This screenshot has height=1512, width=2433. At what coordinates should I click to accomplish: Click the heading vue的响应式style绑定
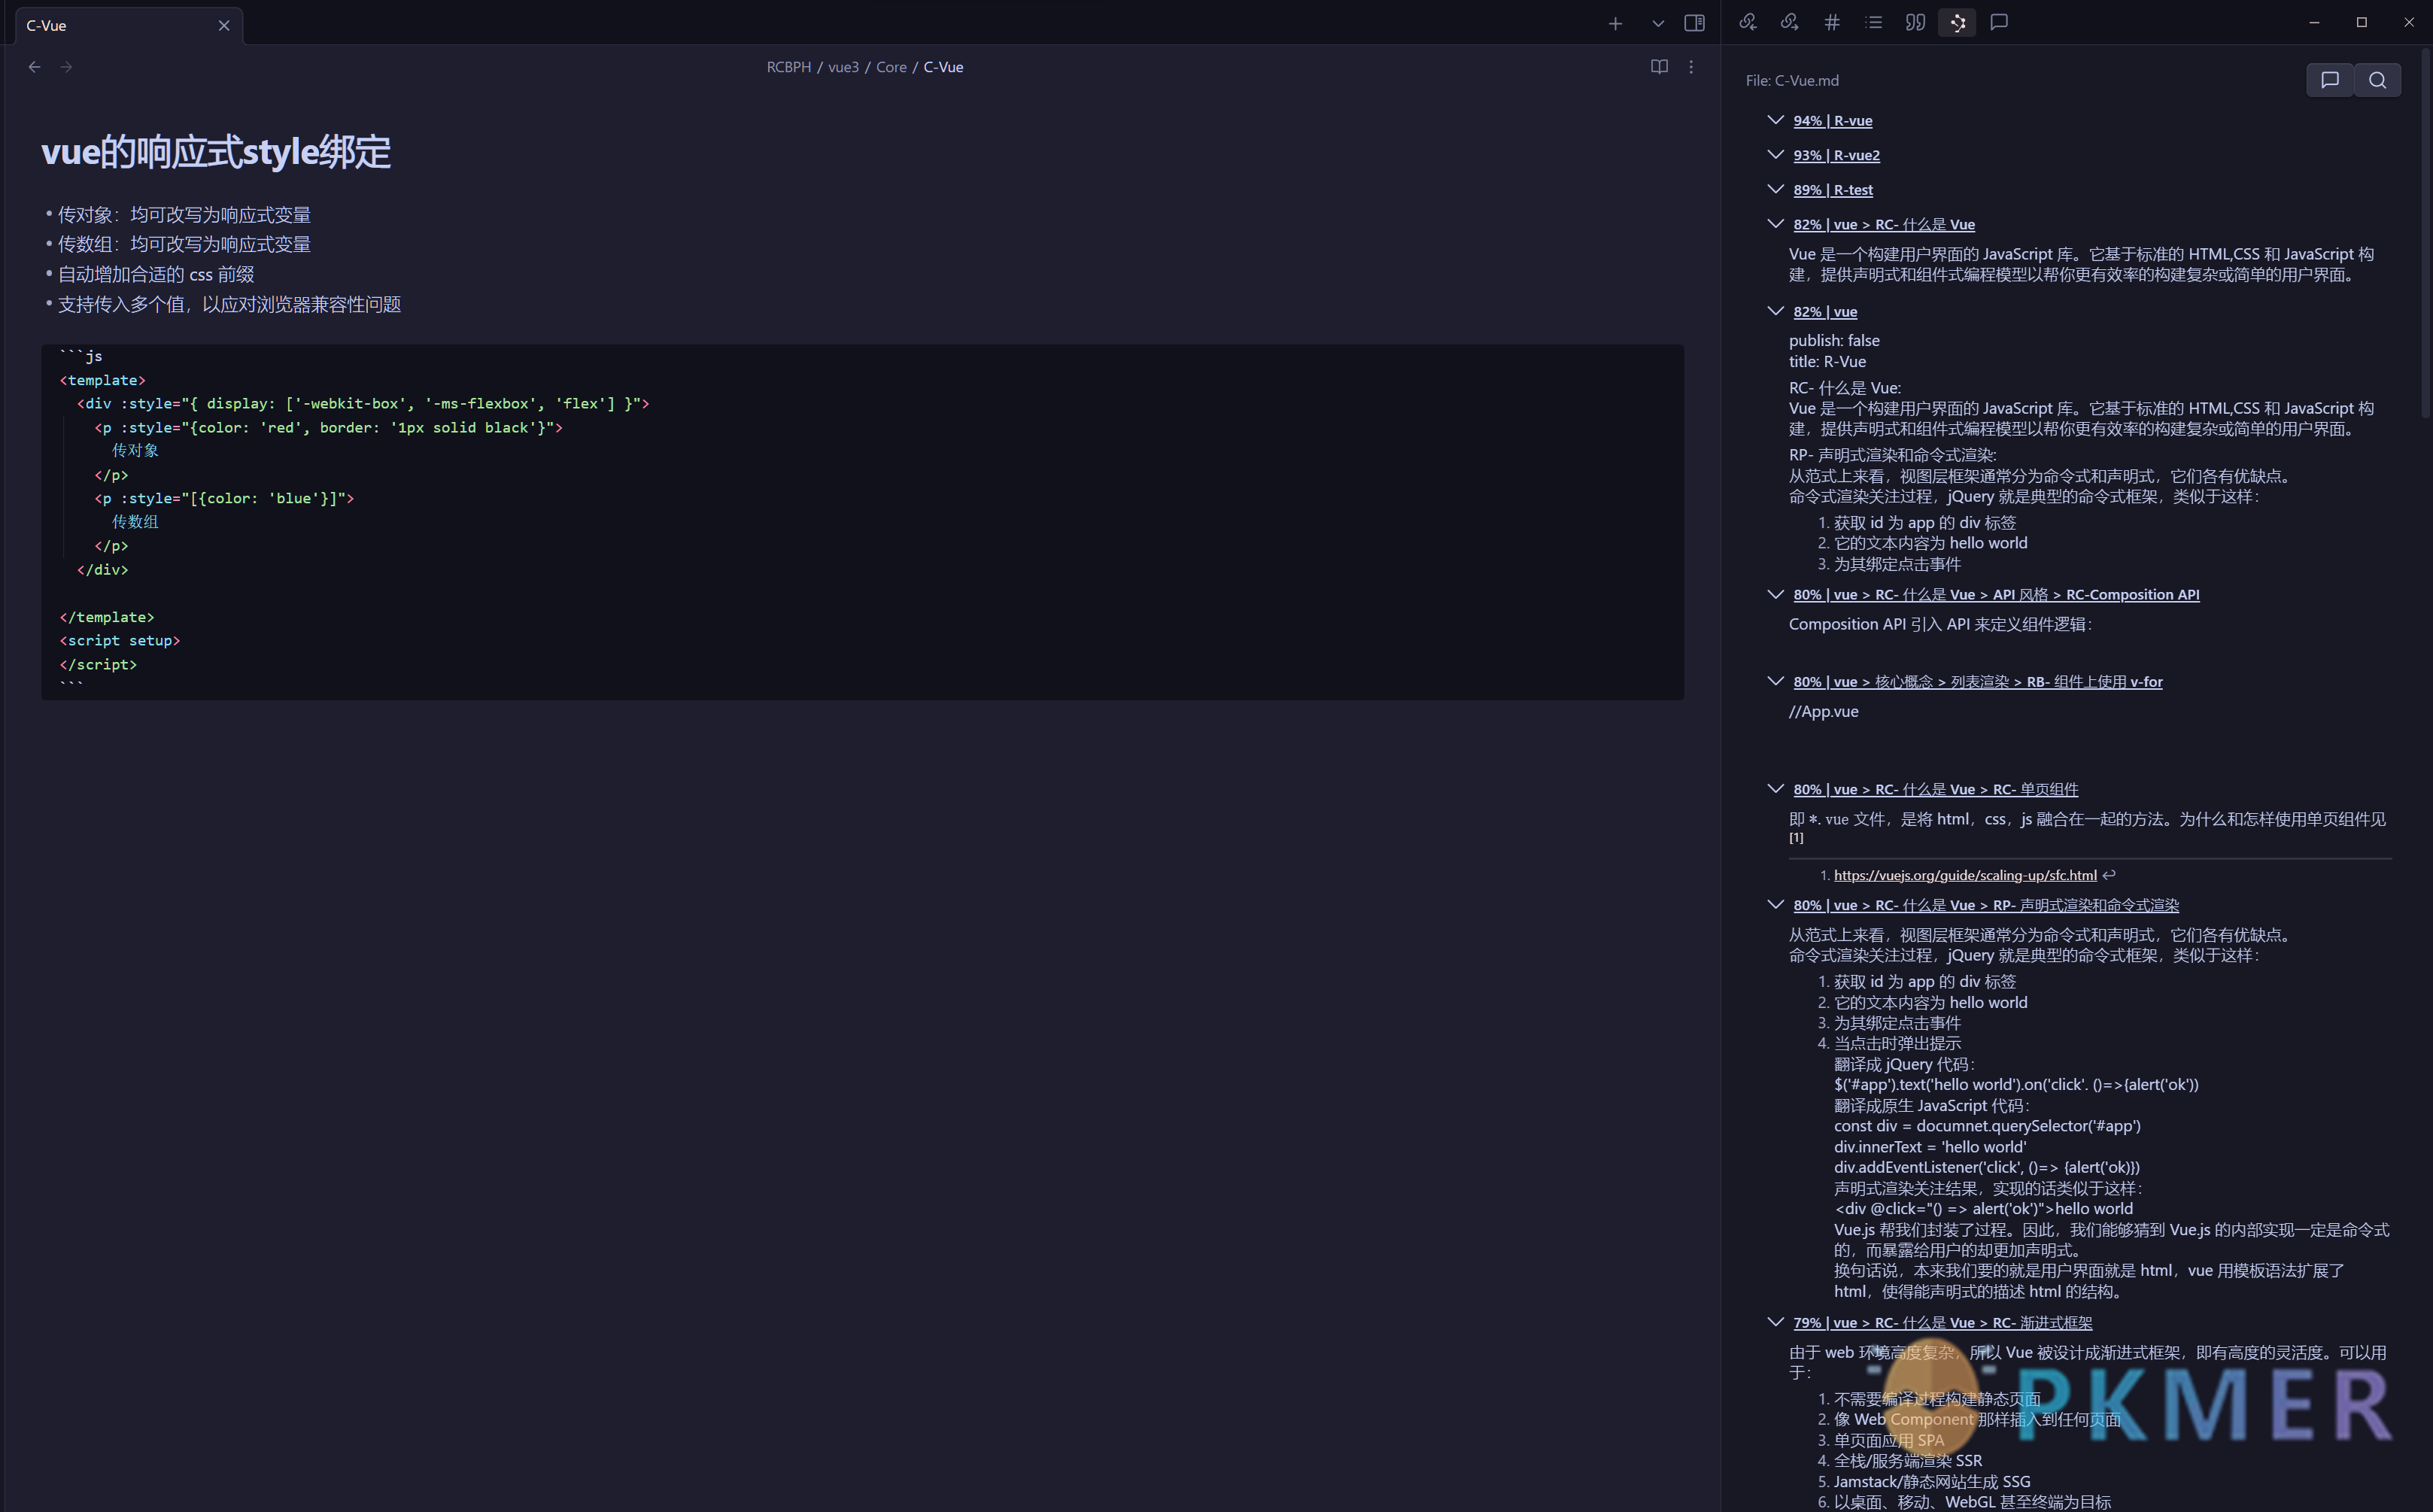(x=216, y=152)
